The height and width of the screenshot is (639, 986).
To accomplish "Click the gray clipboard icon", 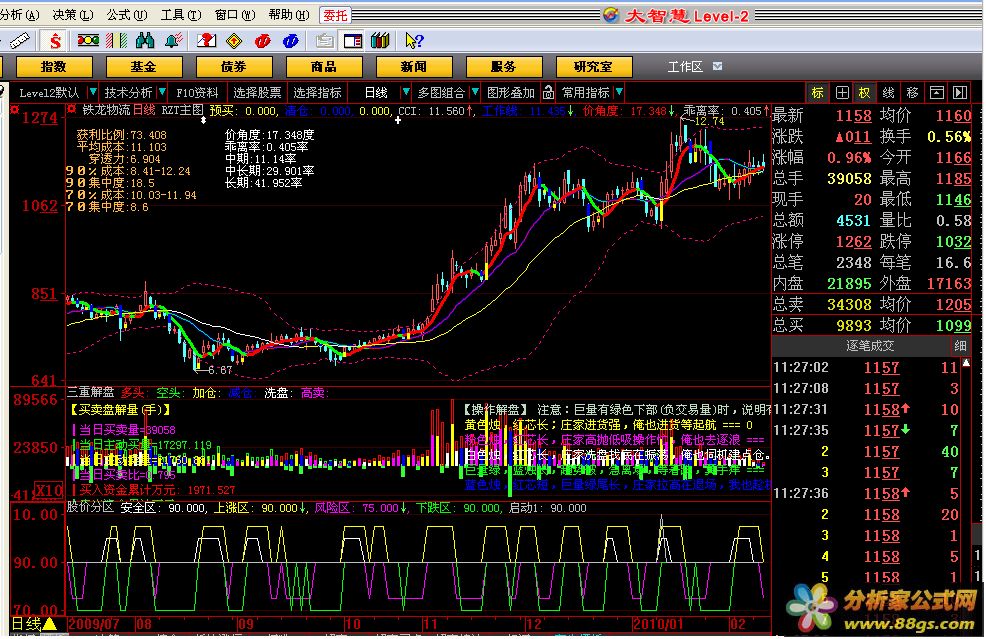I will pos(324,42).
